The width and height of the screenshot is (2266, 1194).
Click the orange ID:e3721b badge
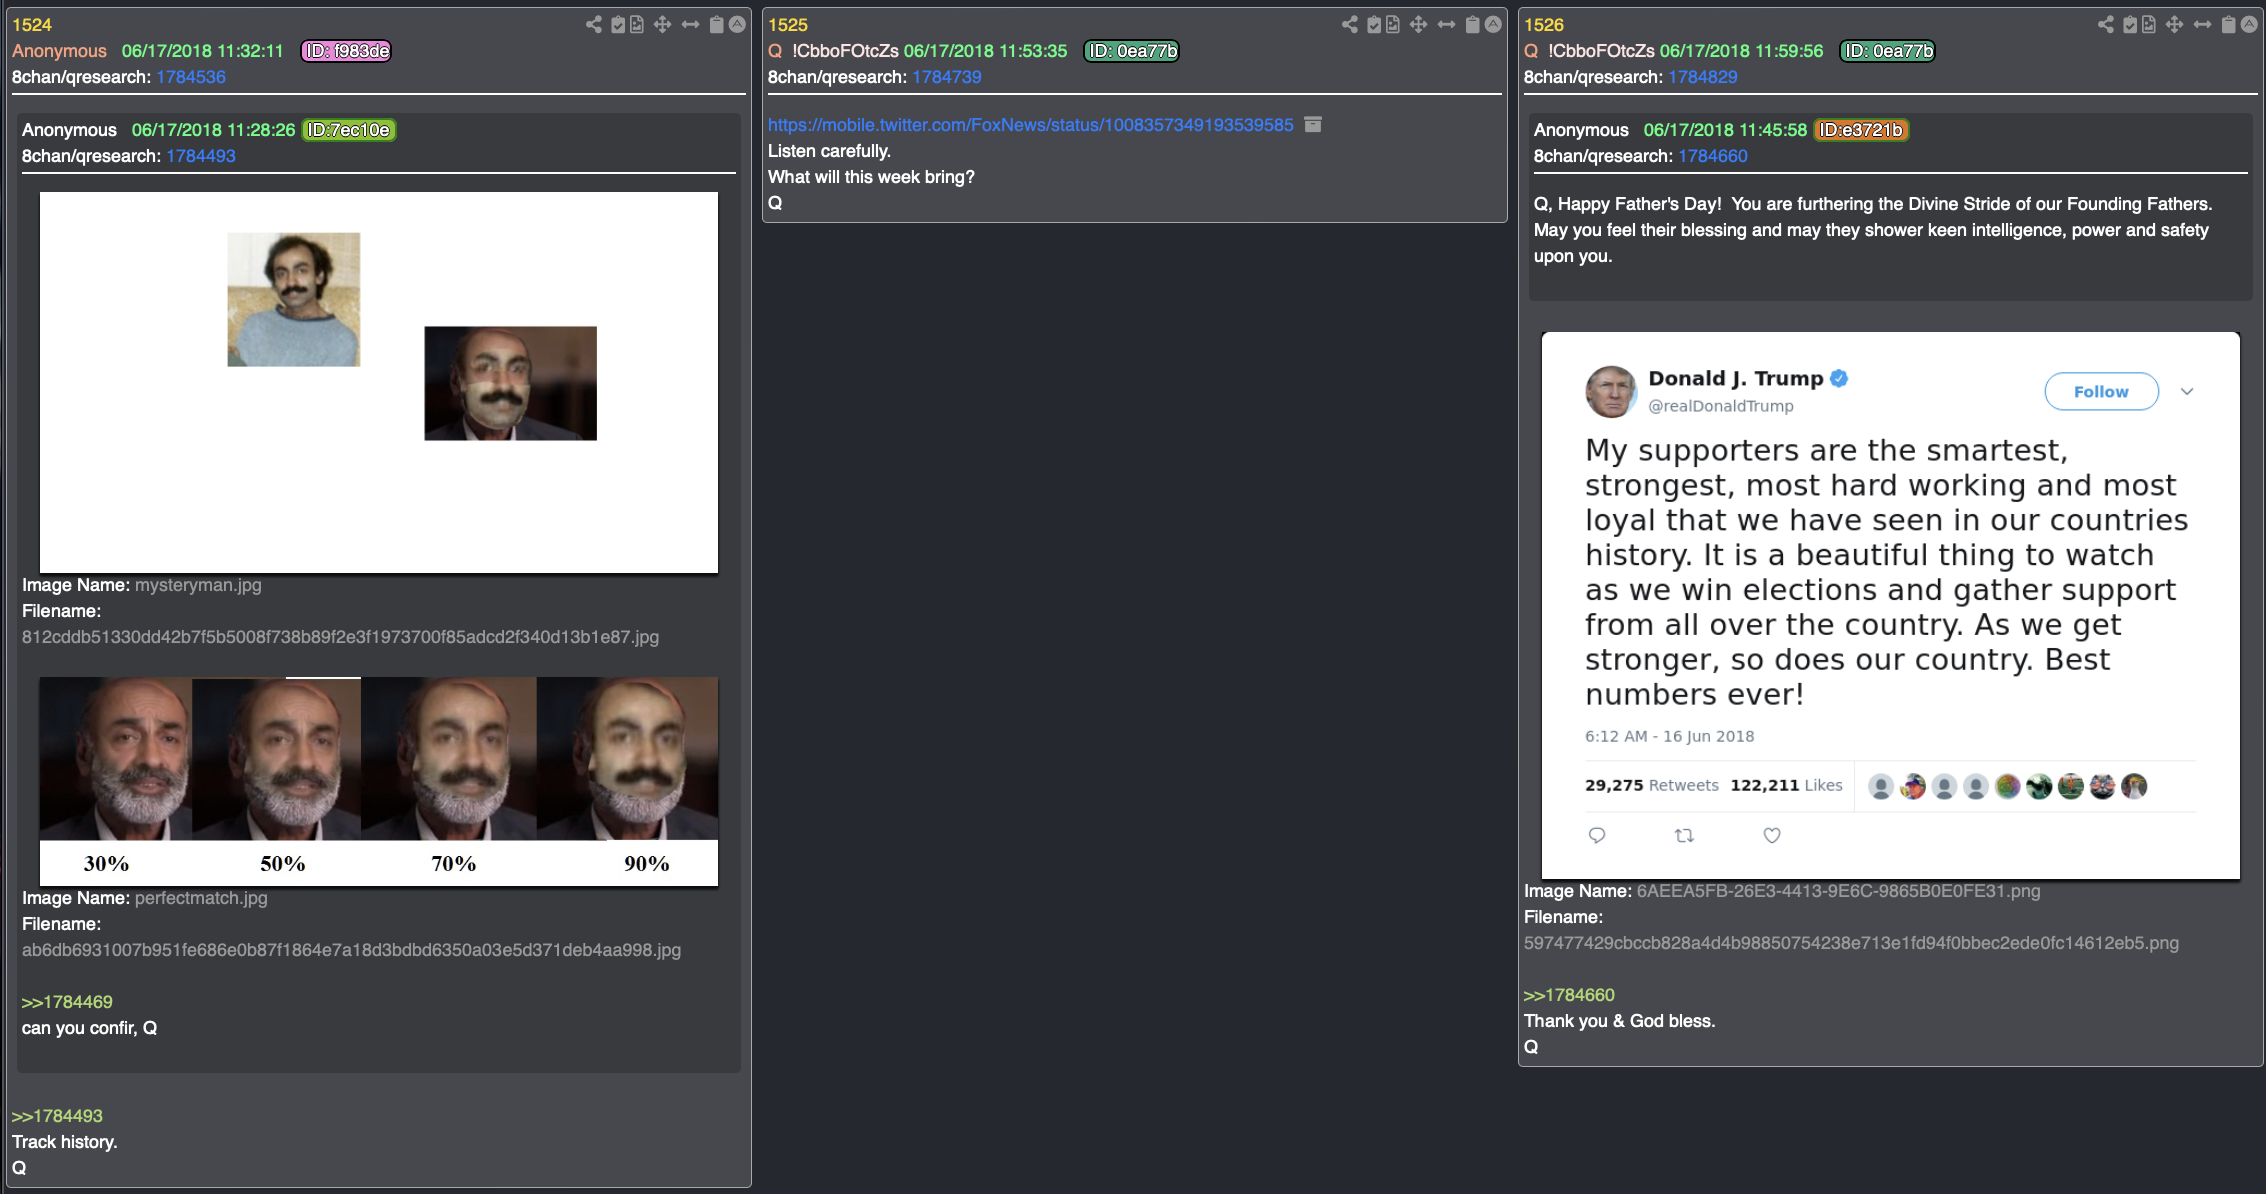tap(1861, 130)
